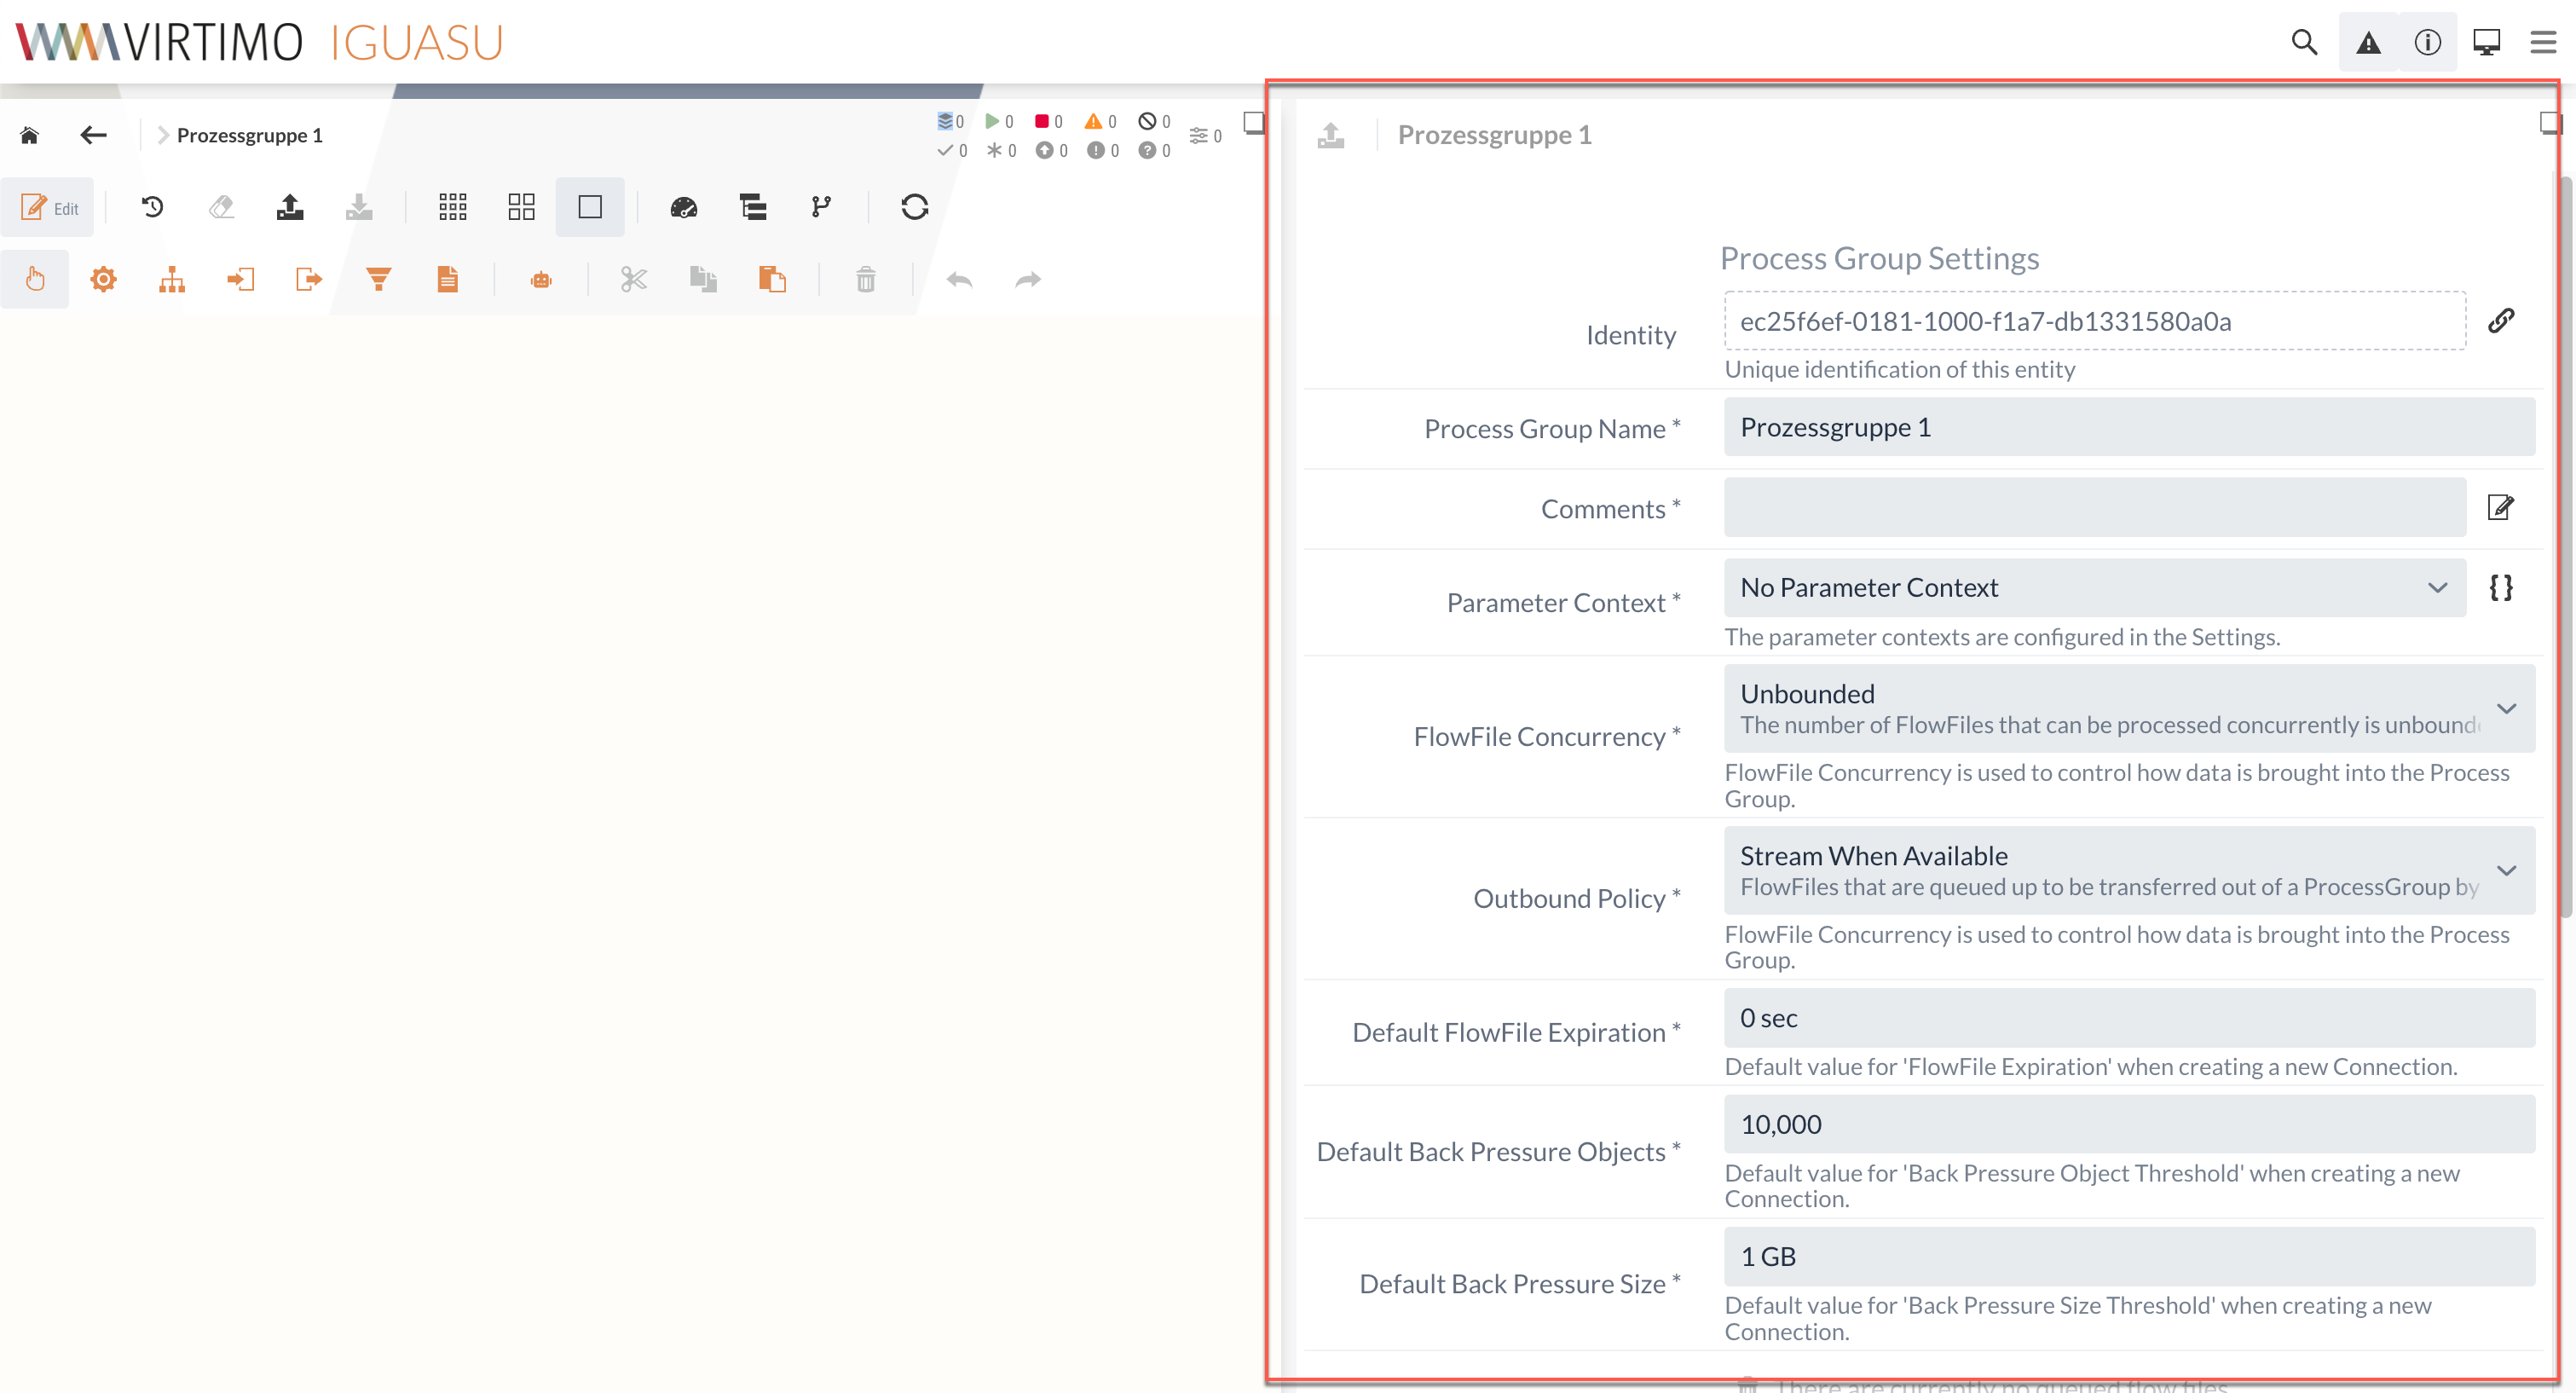Click the monitor icon in header
Viewport: 2576px width, 1393px height.
2486,42
